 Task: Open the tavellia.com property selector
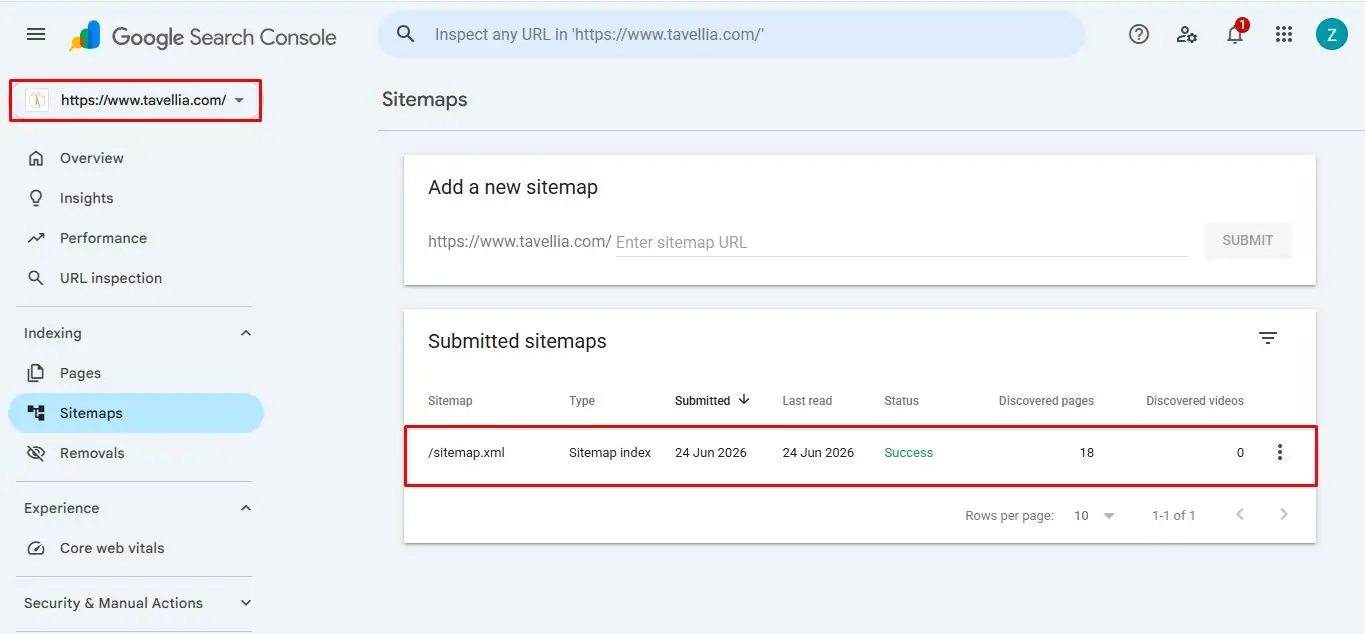click(x=136, y=100)
